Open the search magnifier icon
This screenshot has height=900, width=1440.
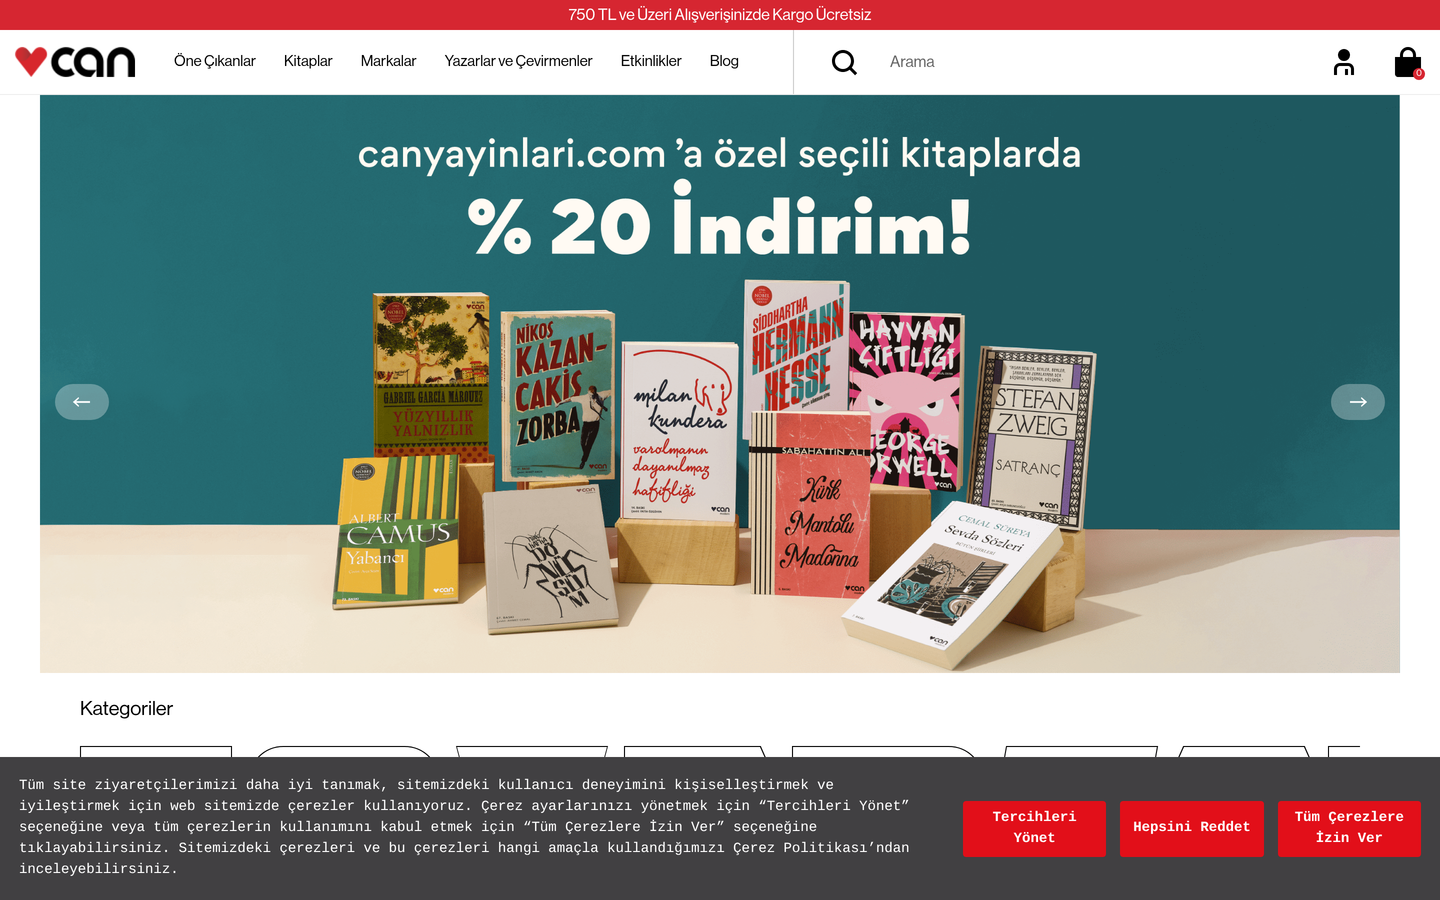point(844,62)
